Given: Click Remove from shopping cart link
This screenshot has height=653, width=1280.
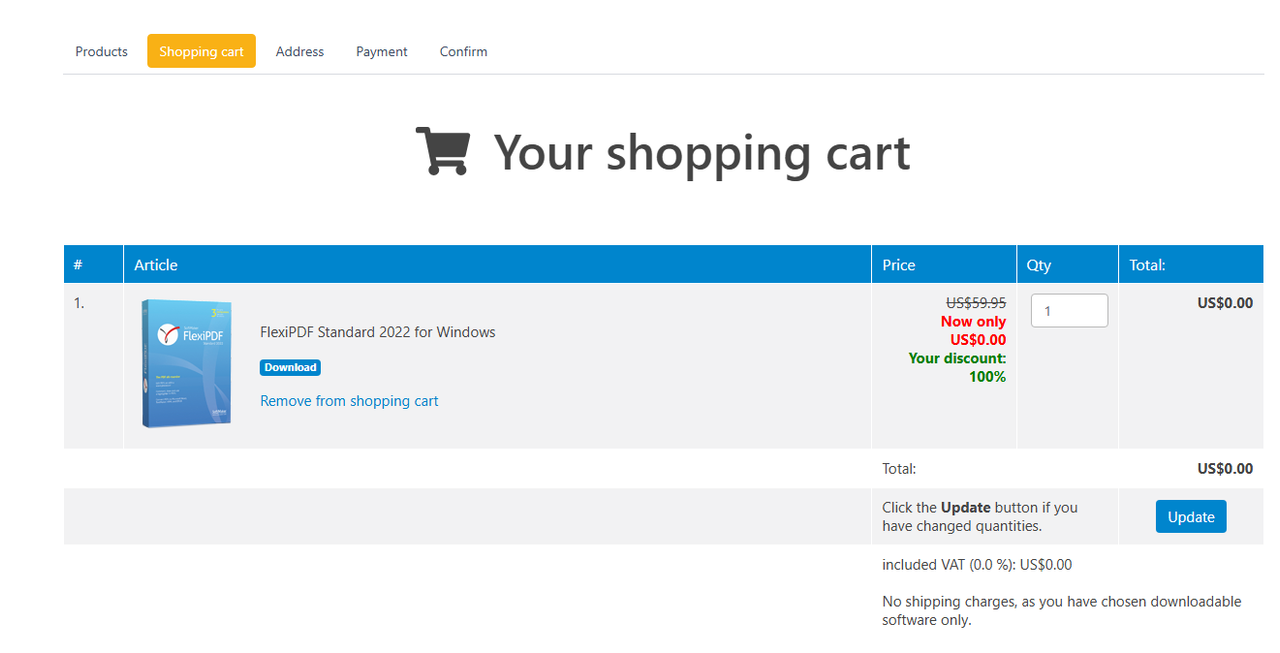Looking at the screenshot, I should tap(349, 401).
